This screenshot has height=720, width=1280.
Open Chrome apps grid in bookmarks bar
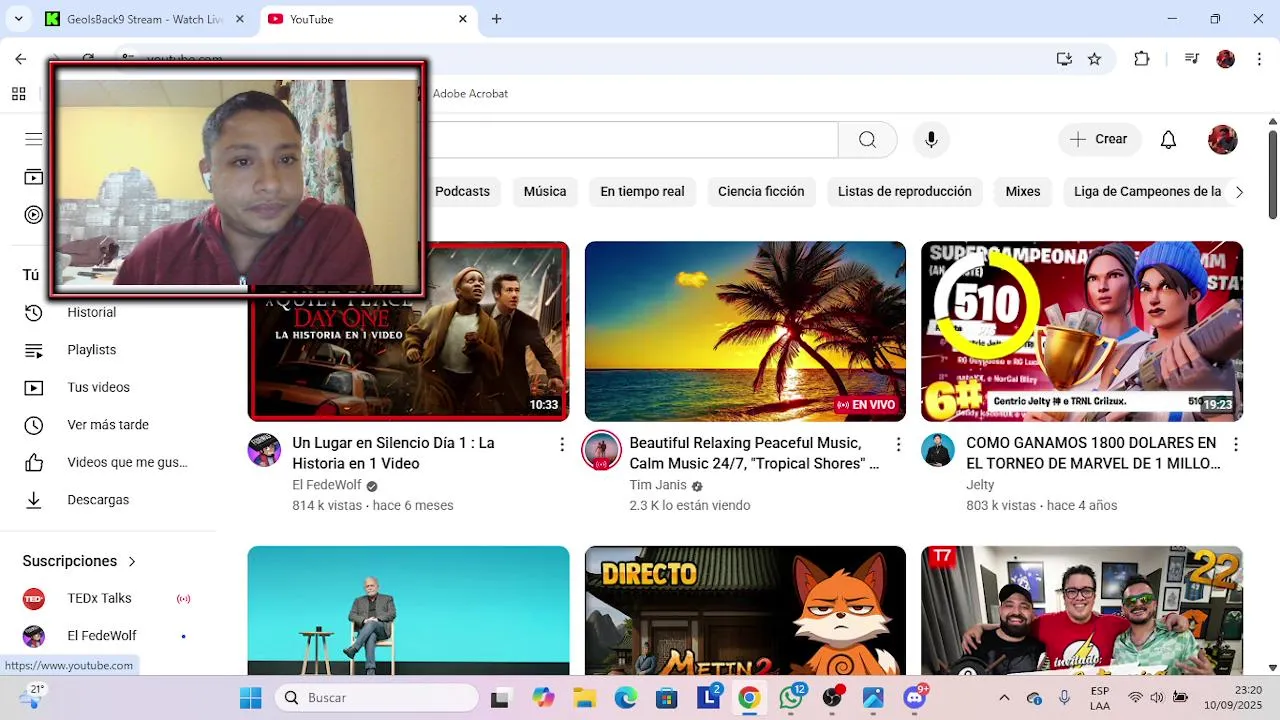coord(18,93)
